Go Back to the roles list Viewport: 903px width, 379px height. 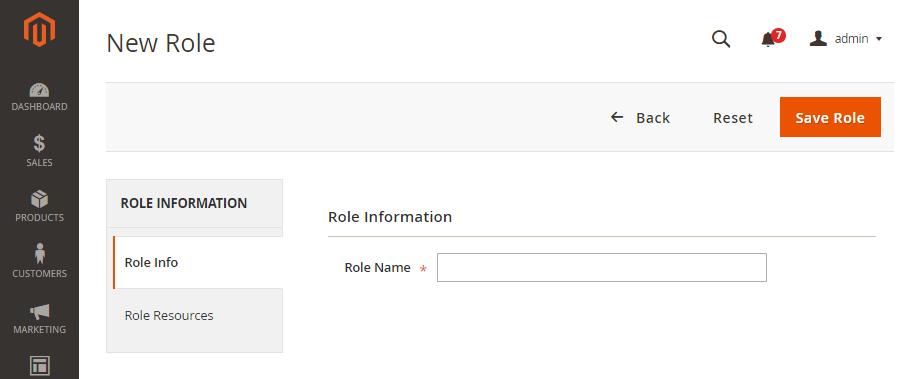pos(640,118)
